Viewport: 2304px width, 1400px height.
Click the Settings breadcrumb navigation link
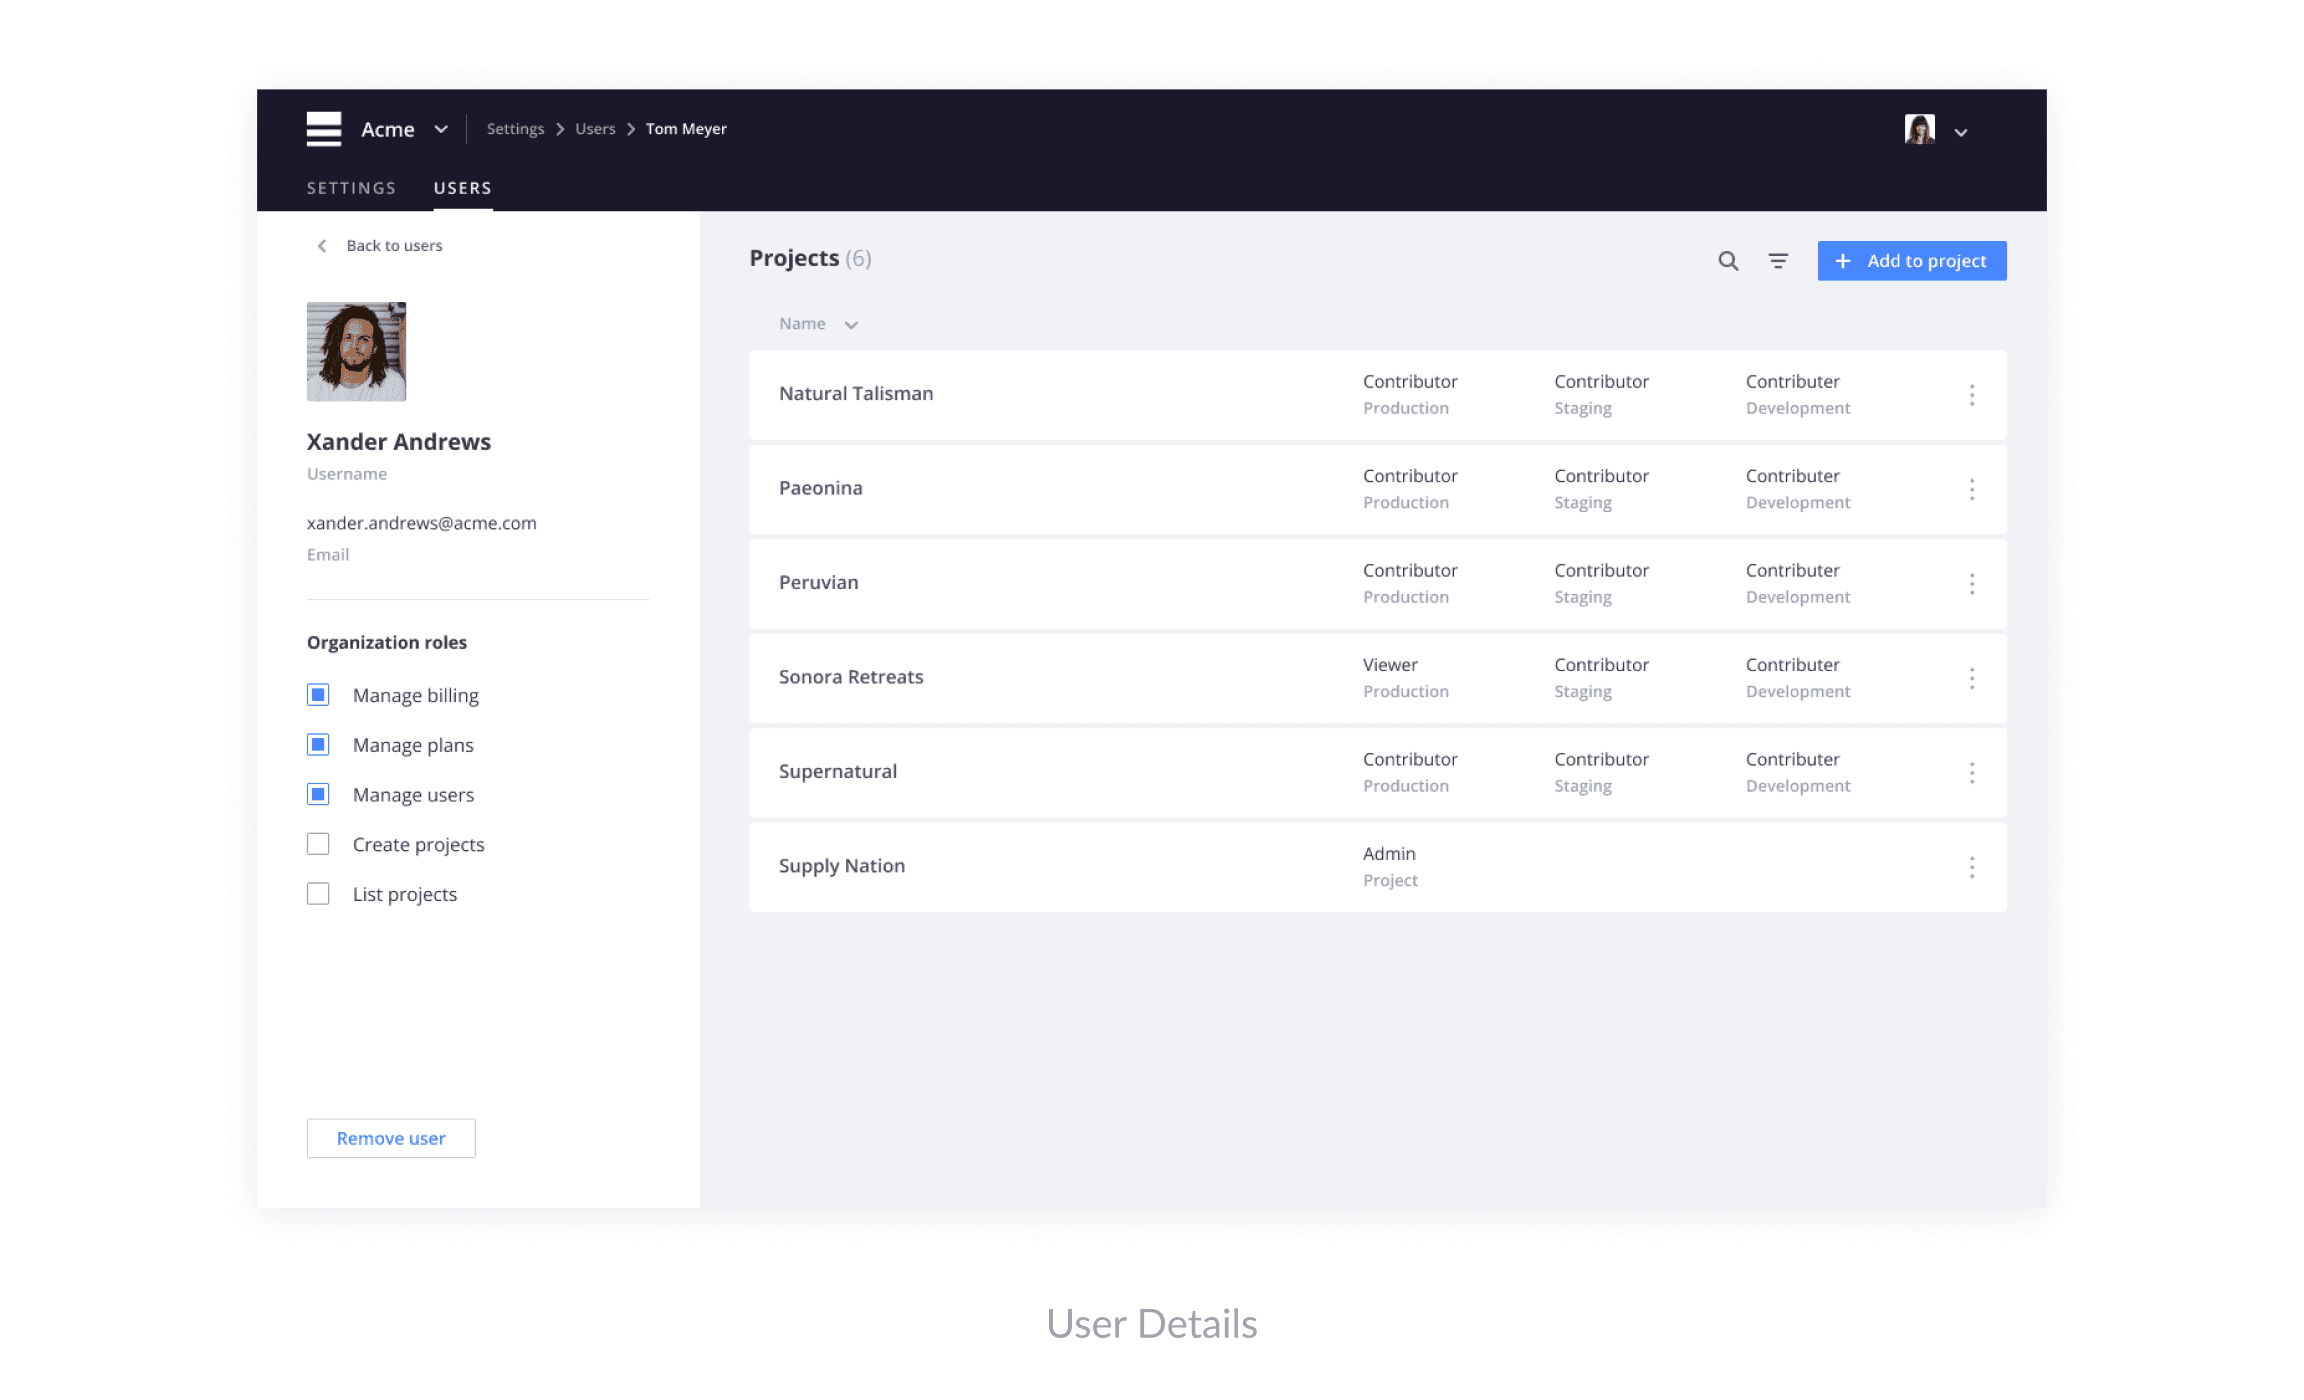[513, 128]
